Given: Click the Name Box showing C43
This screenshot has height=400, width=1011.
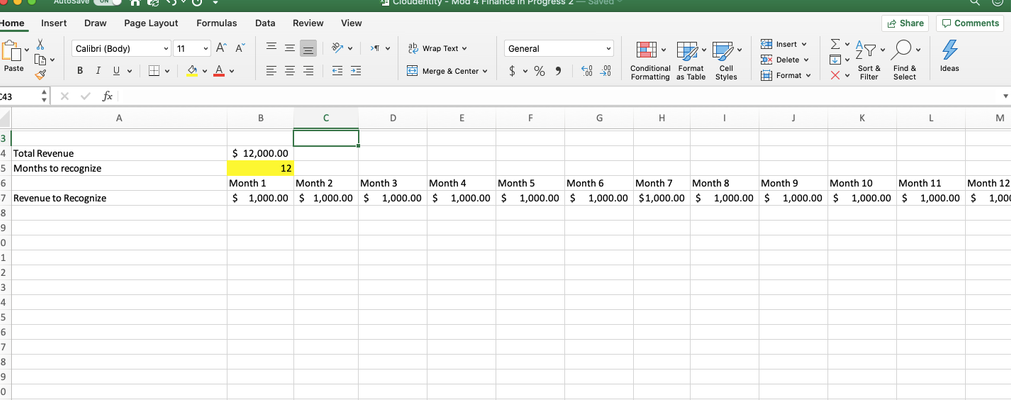Looking at the screenshot, I should pos(19,96).
